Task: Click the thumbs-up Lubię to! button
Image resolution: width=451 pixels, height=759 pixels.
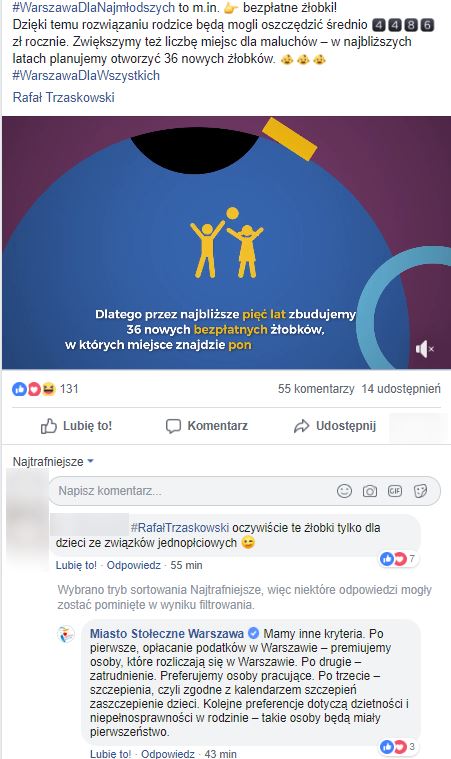Action: click(76, 426)
